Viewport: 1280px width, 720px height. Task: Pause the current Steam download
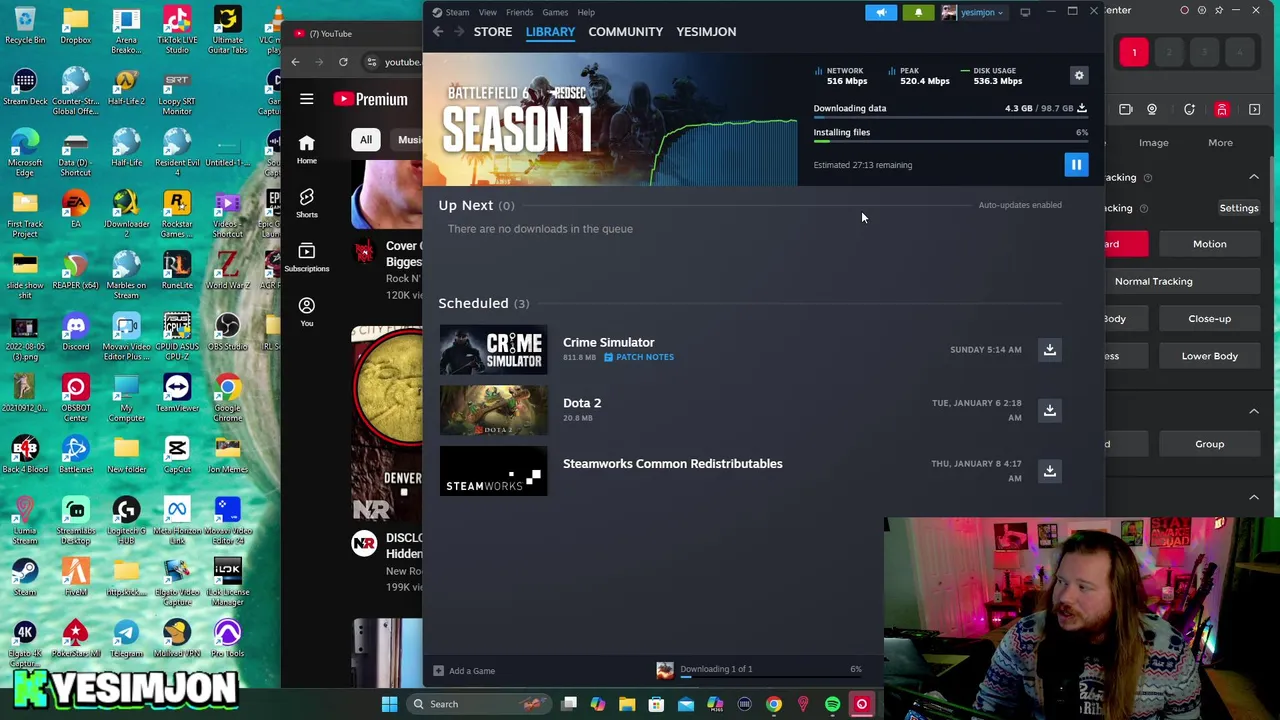[1076, 165]
